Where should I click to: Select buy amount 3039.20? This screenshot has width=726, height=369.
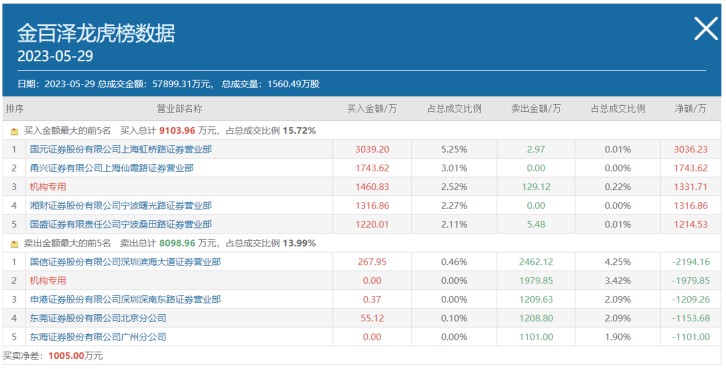click(x=372, y=150)
